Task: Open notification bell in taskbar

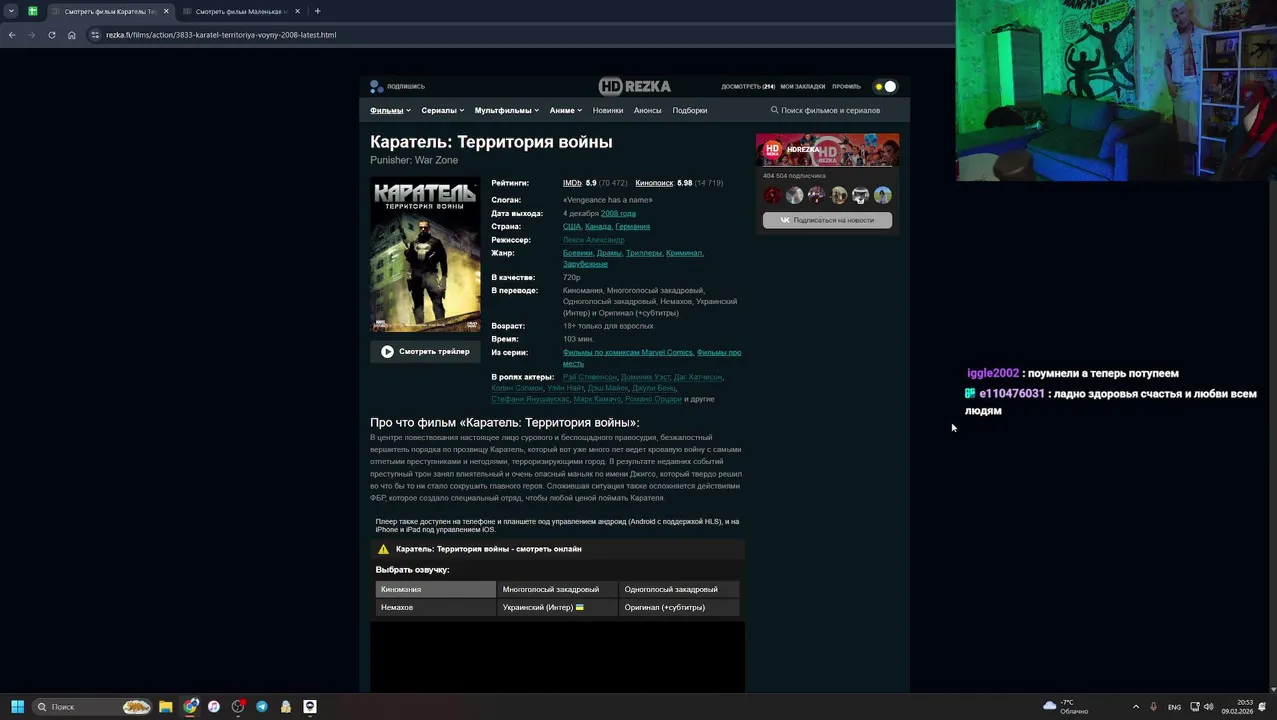Action: tap(1262, 707)
